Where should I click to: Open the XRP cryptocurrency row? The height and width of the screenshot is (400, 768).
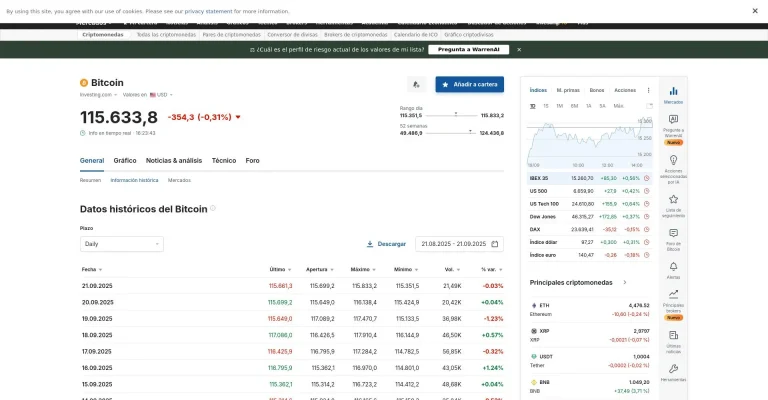(590, 335)
